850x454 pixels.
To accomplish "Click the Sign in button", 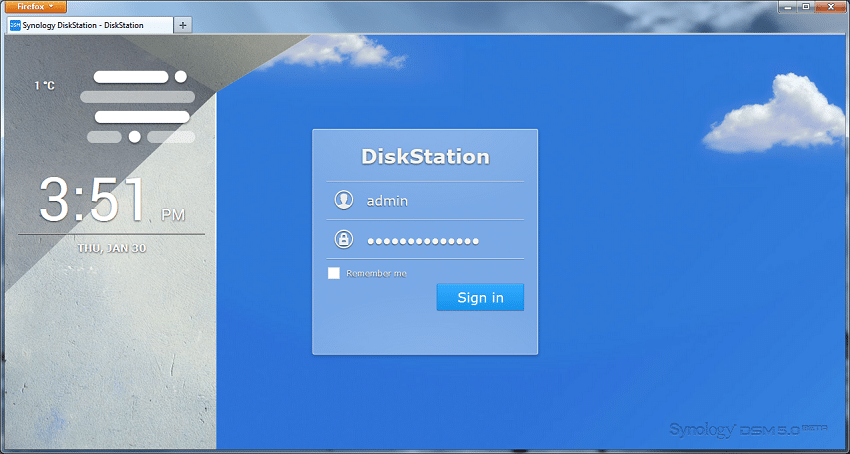I will [480, 297].
